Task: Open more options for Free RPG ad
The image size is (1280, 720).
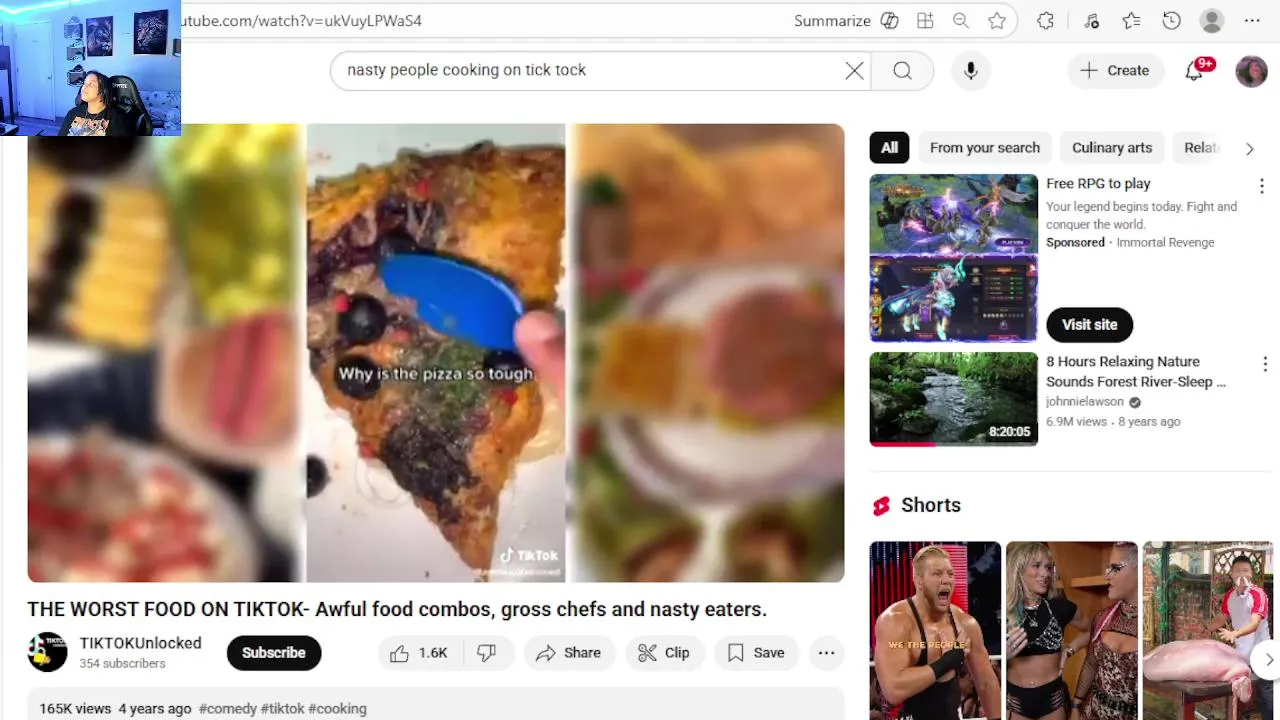Action: pos(1262,186)
